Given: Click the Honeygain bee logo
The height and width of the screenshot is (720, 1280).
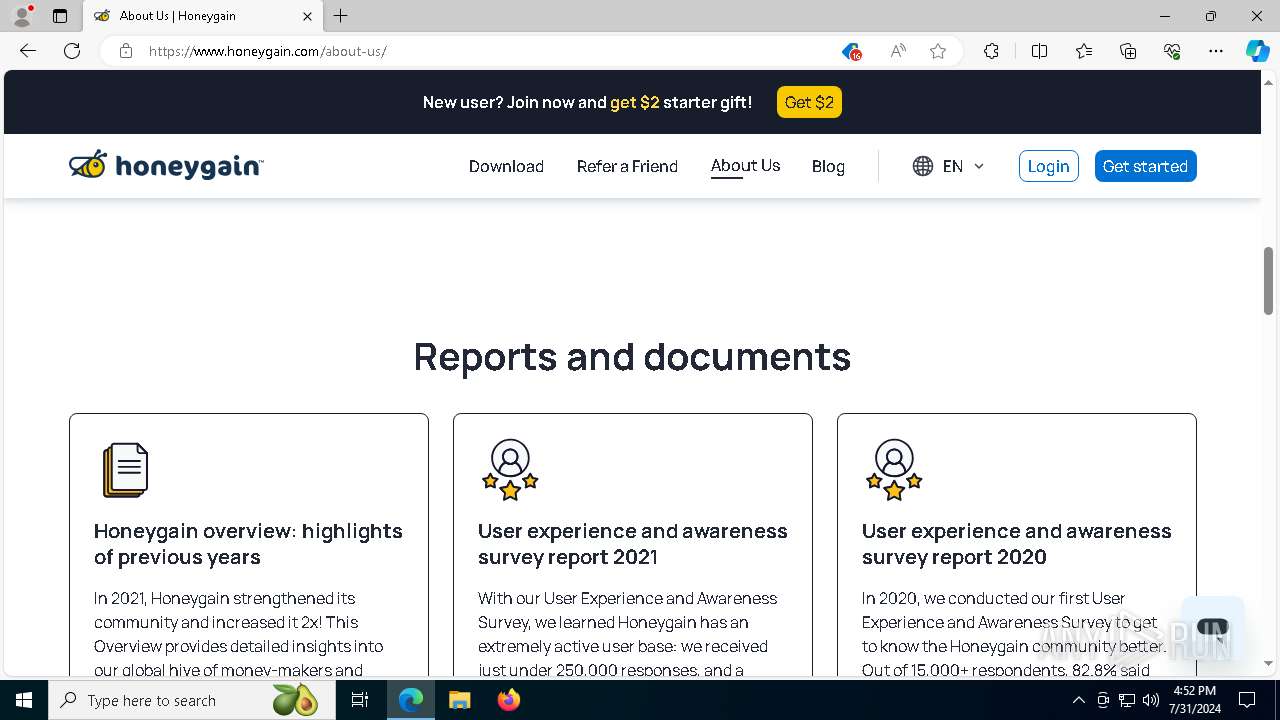Looking at the screenshot, I should 166,166.
